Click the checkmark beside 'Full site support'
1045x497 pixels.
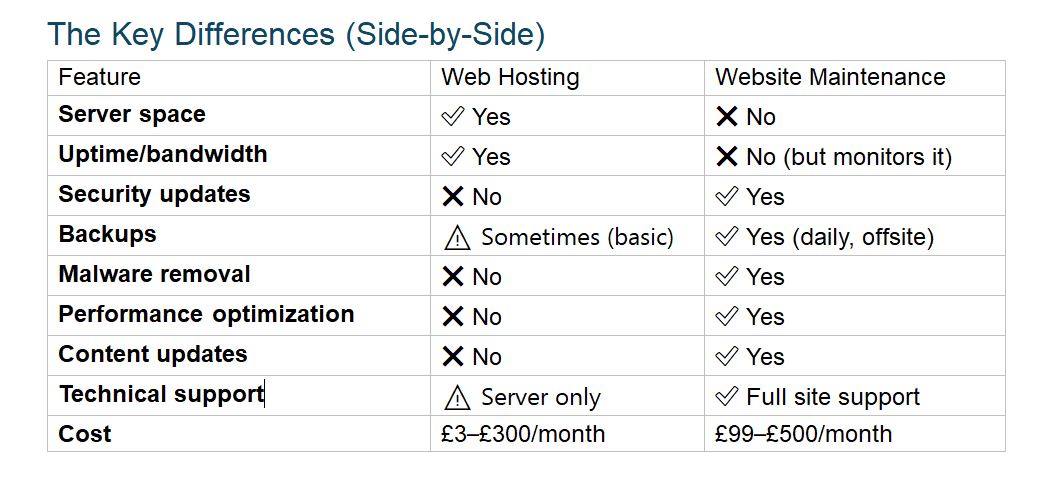[727, 397]
